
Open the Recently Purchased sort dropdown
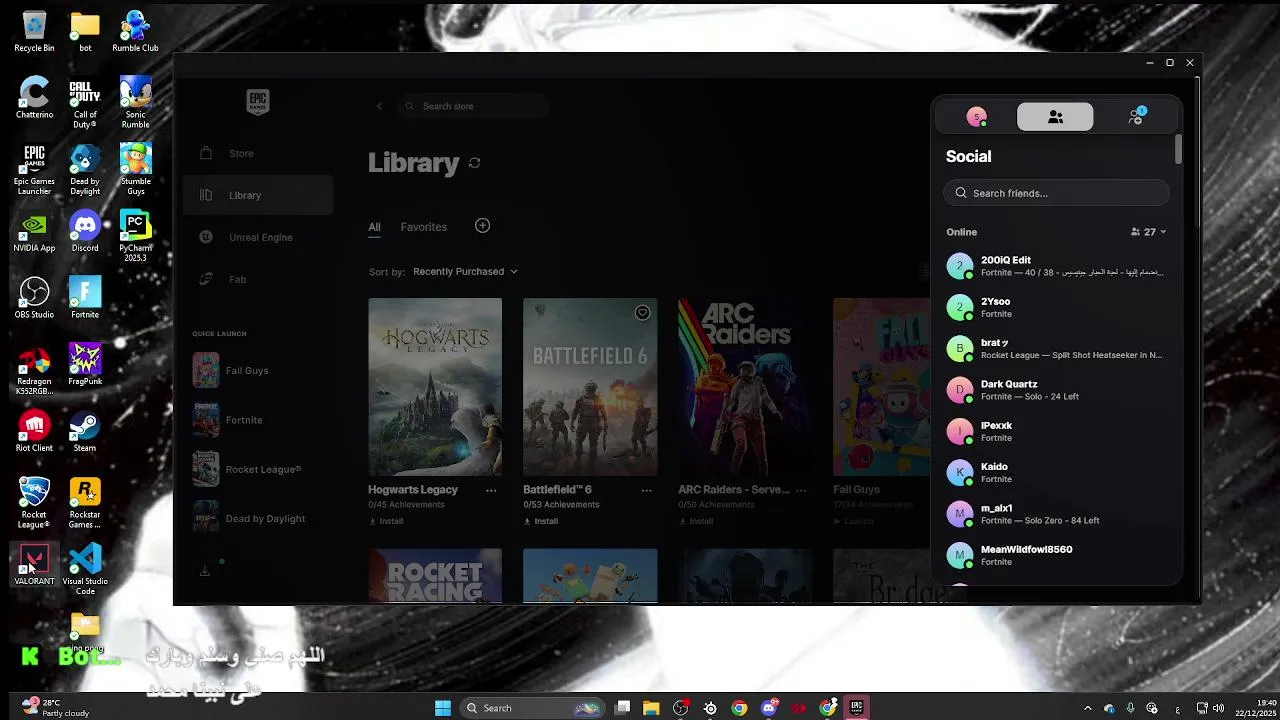(x=465, y=271)
